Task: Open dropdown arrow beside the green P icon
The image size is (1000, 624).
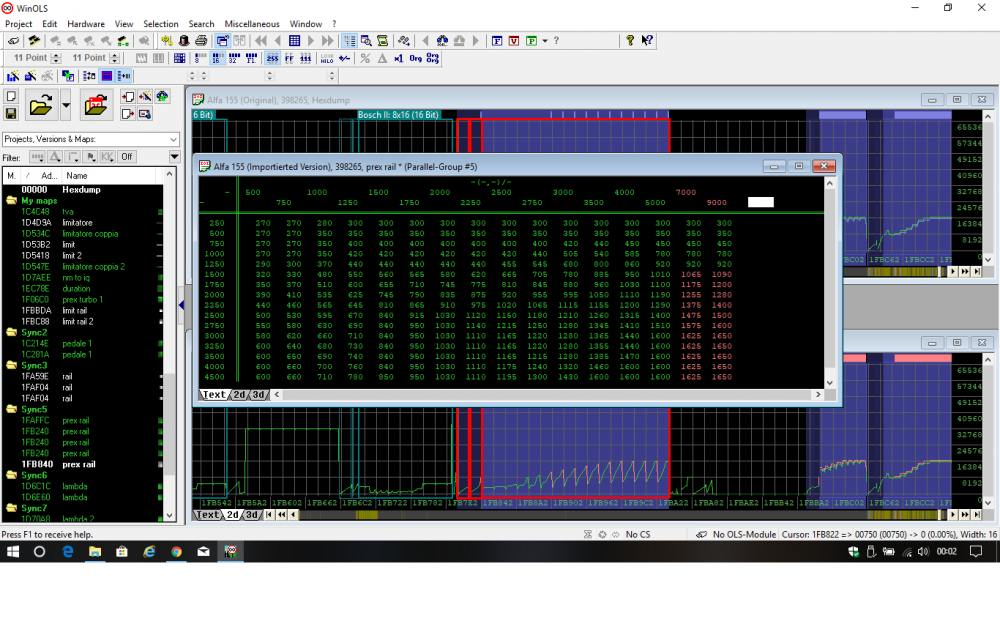Action: click(x=545, y=41)
